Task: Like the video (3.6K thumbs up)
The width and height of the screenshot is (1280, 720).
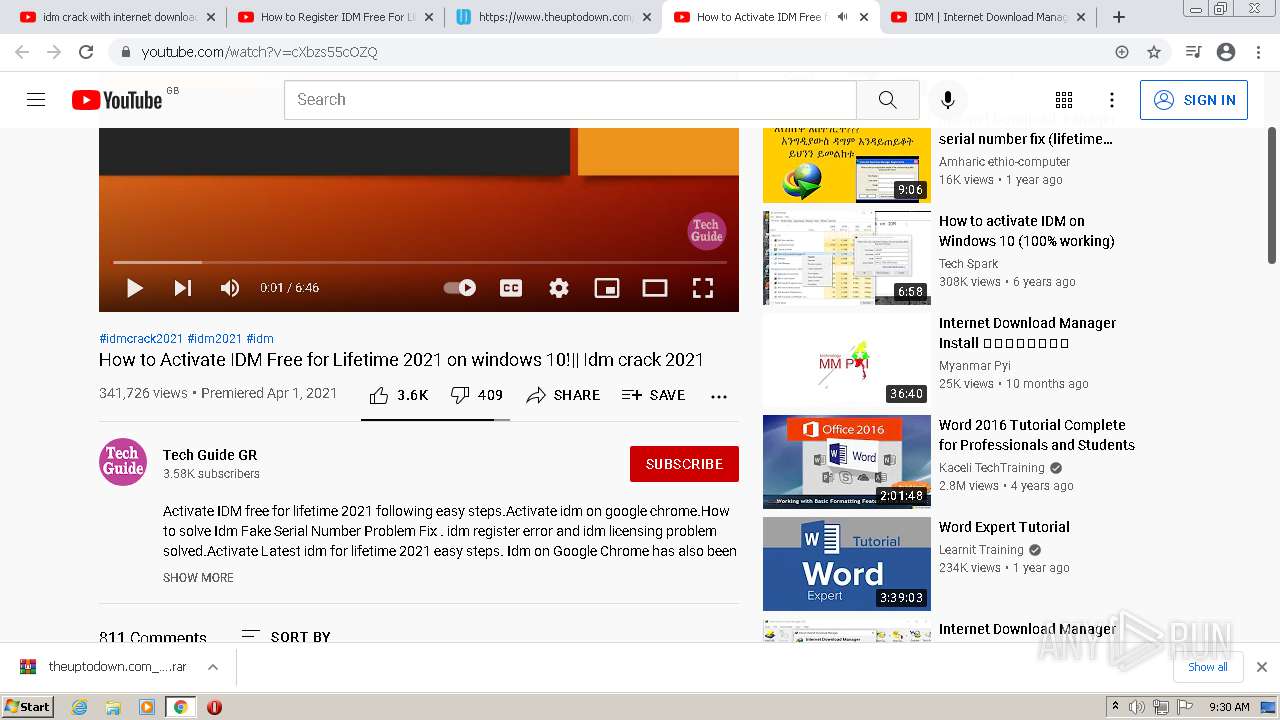Action: click(398, 395)
